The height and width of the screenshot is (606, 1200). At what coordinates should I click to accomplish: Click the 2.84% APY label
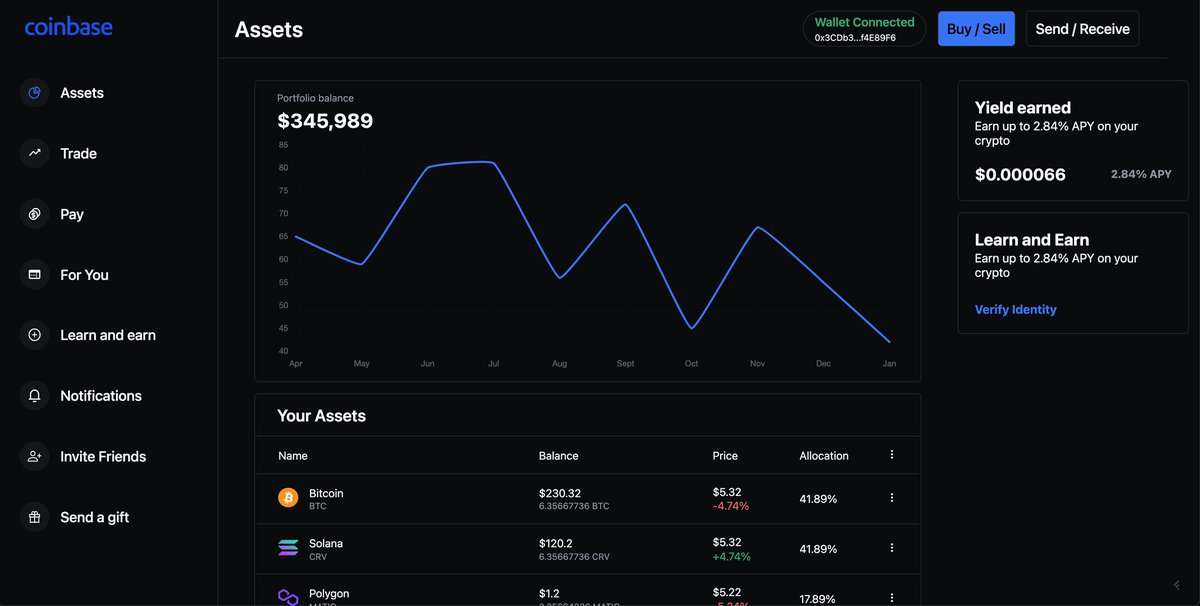[1141, 174]
